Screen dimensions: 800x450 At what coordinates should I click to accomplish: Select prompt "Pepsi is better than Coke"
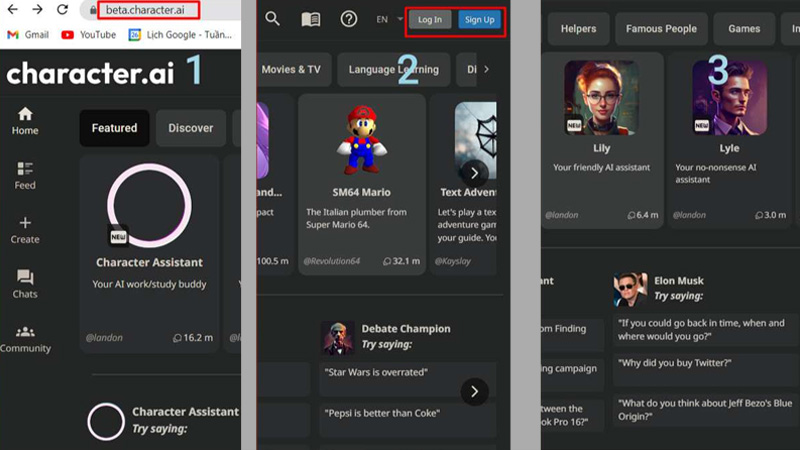tap(407, 419)
